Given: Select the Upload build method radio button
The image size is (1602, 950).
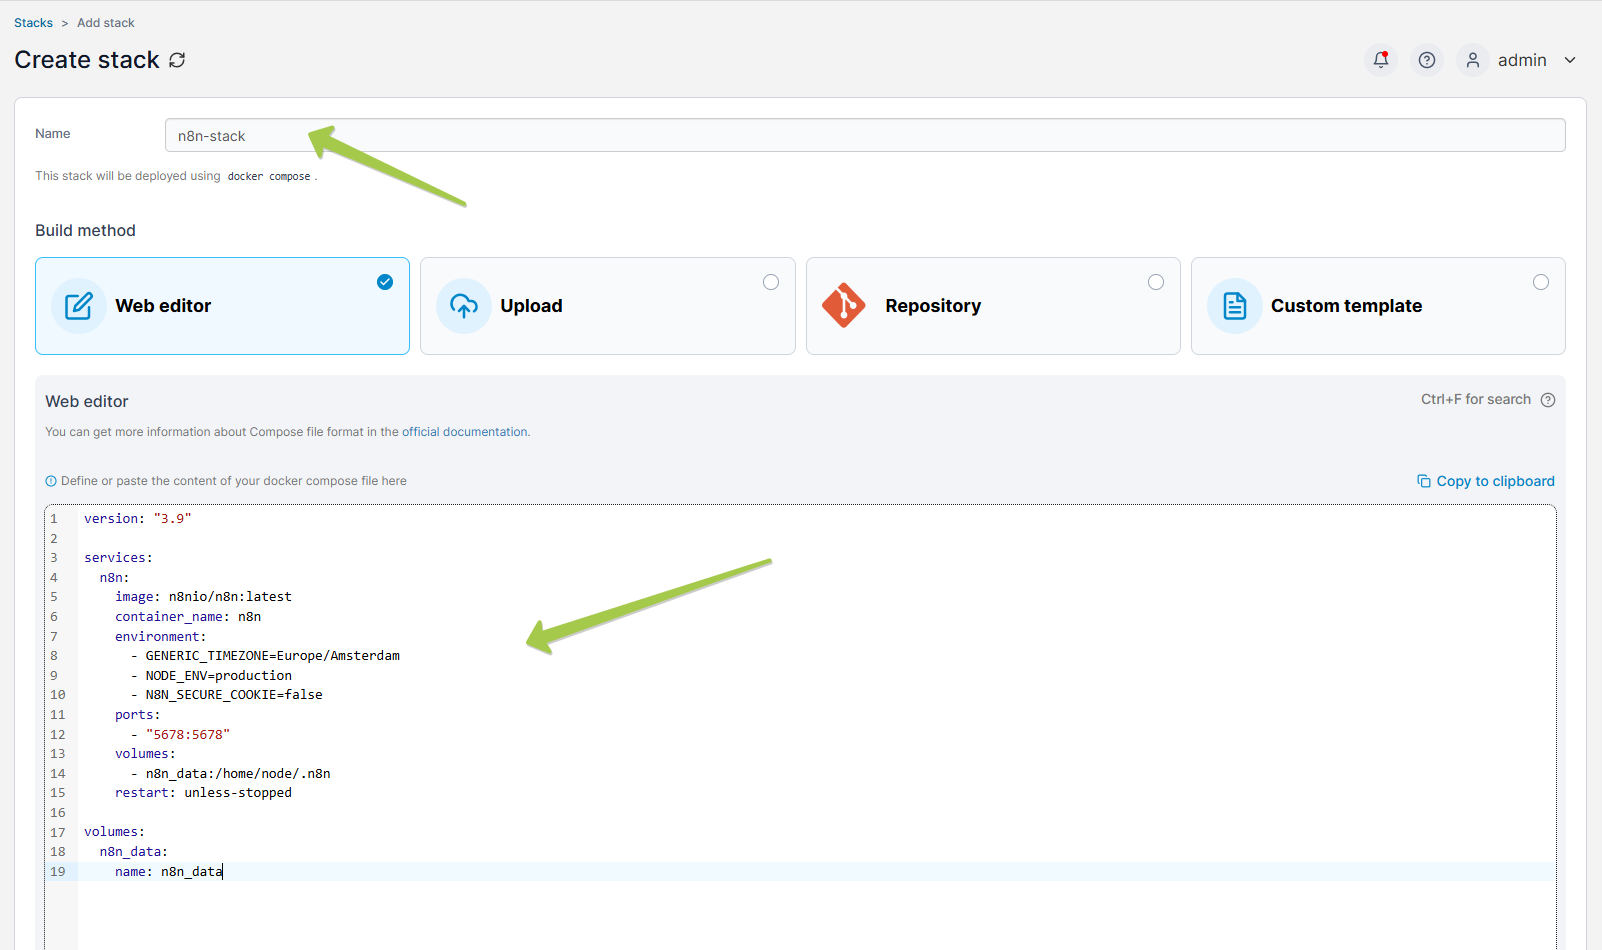Looking at the screenshot, I should [771, 282].
